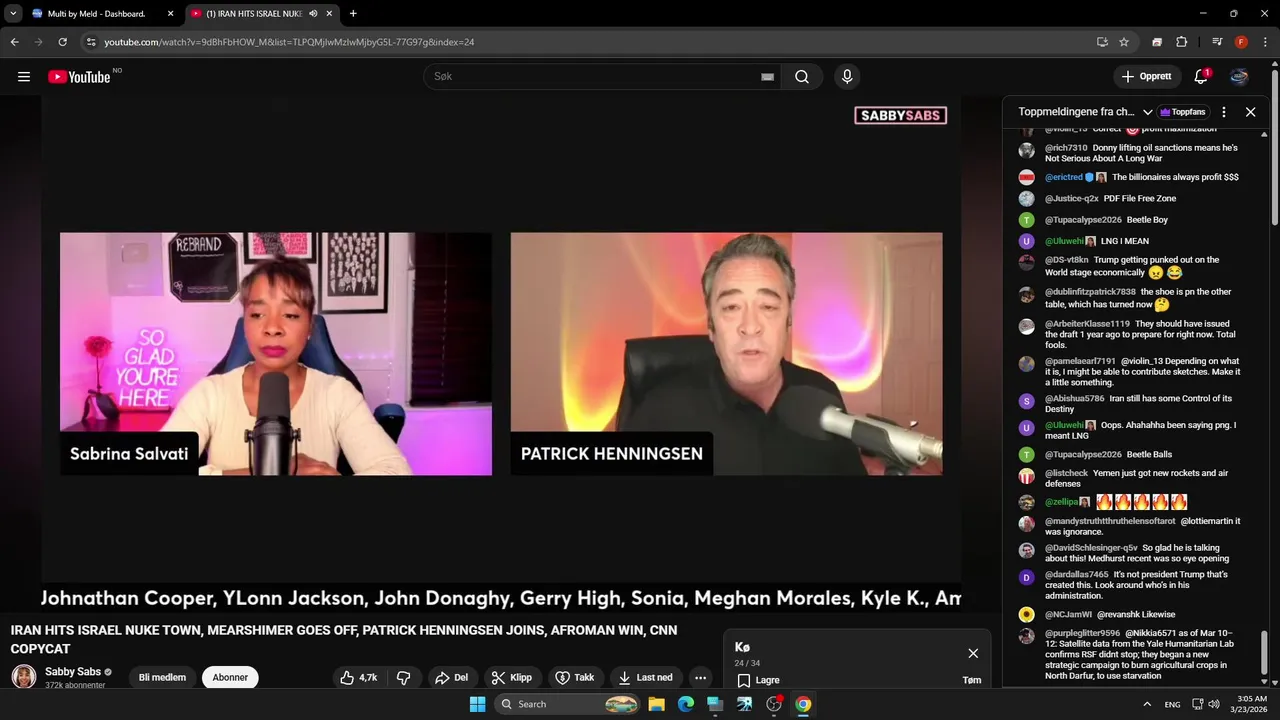Close the Kø queue panel
Viewport: 1280px width, 720px height.
973,653
